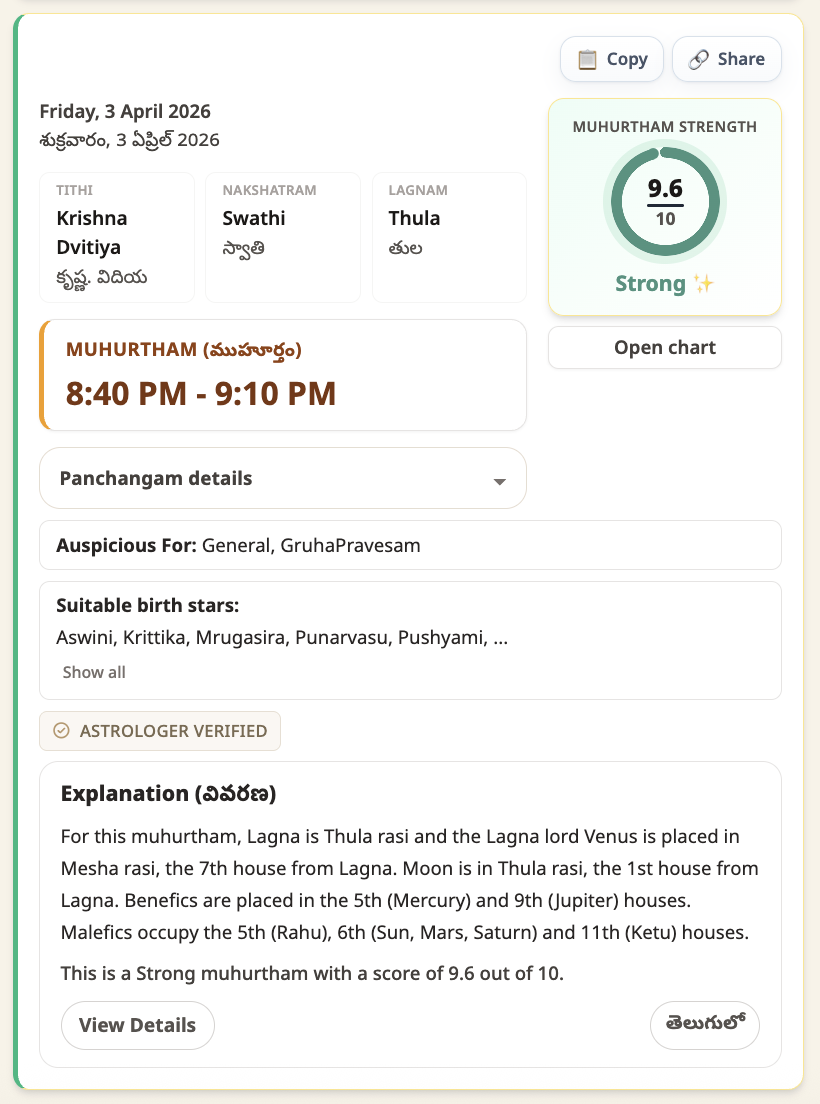Show all suitable birth stars
Image resolution: width=820 pixels, height=1104 pixels.
(x=93, y=671)
